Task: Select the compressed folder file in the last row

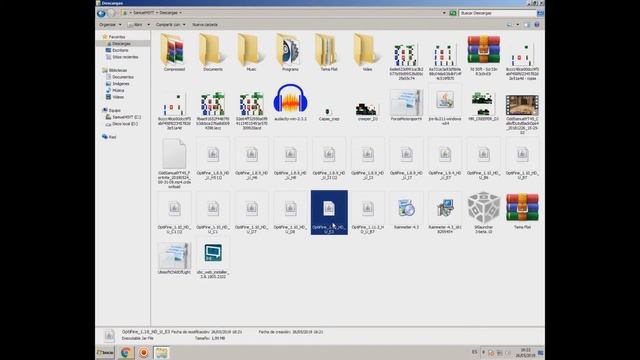Action: 174,257
